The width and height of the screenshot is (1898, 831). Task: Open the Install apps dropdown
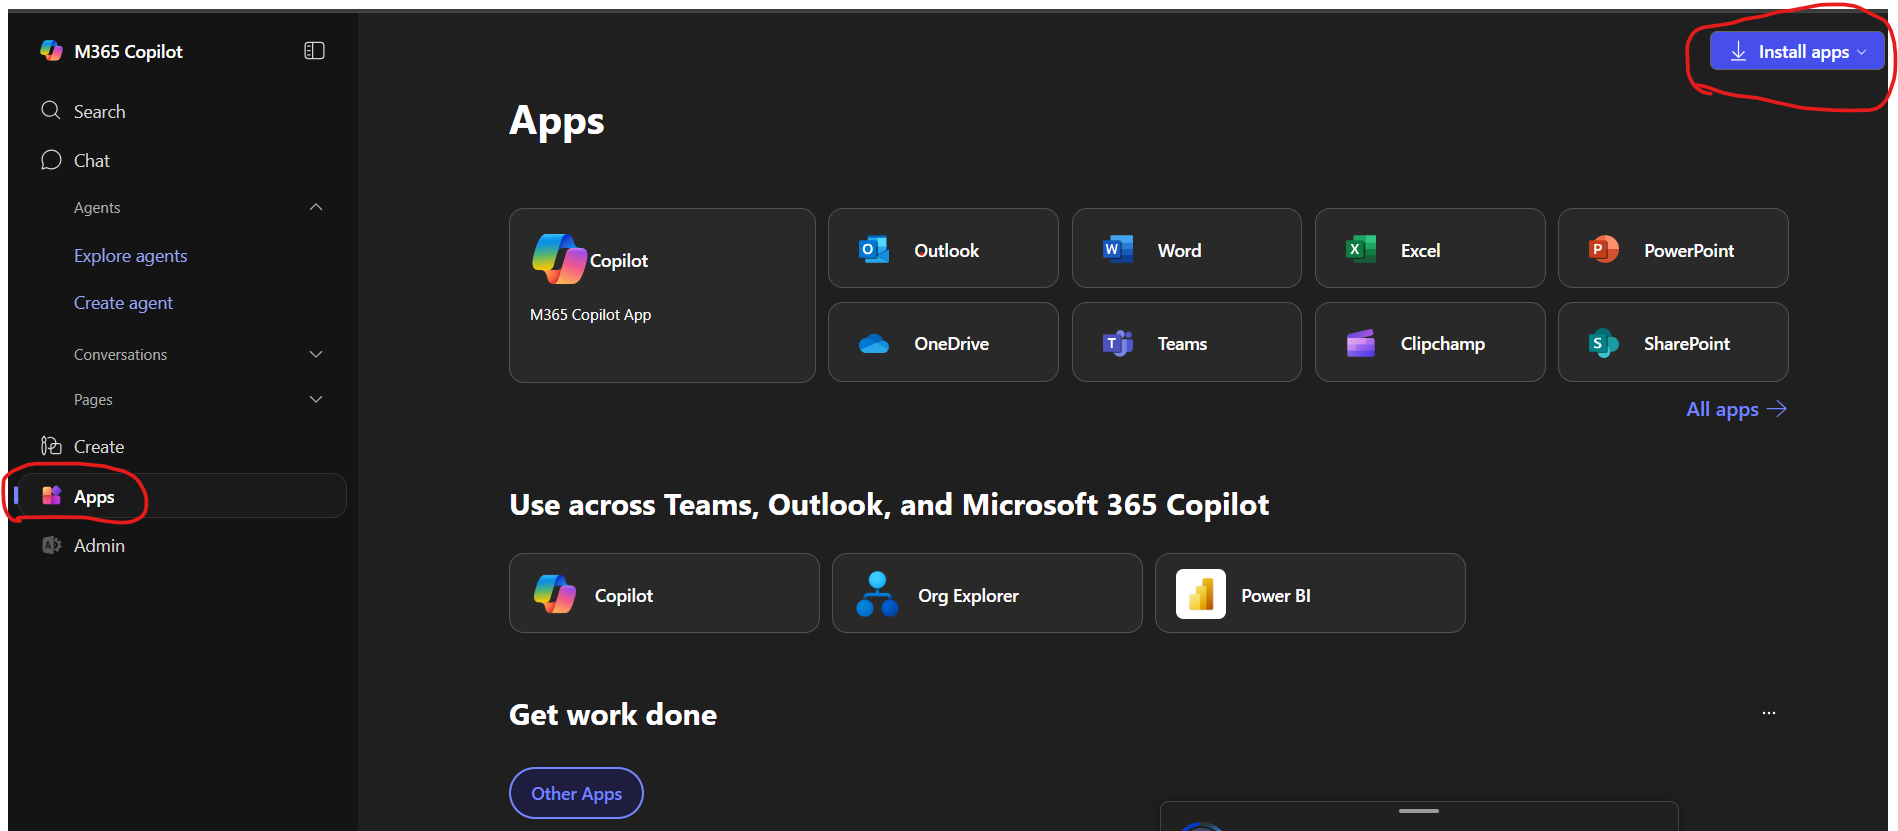(x=1796, y=52)
